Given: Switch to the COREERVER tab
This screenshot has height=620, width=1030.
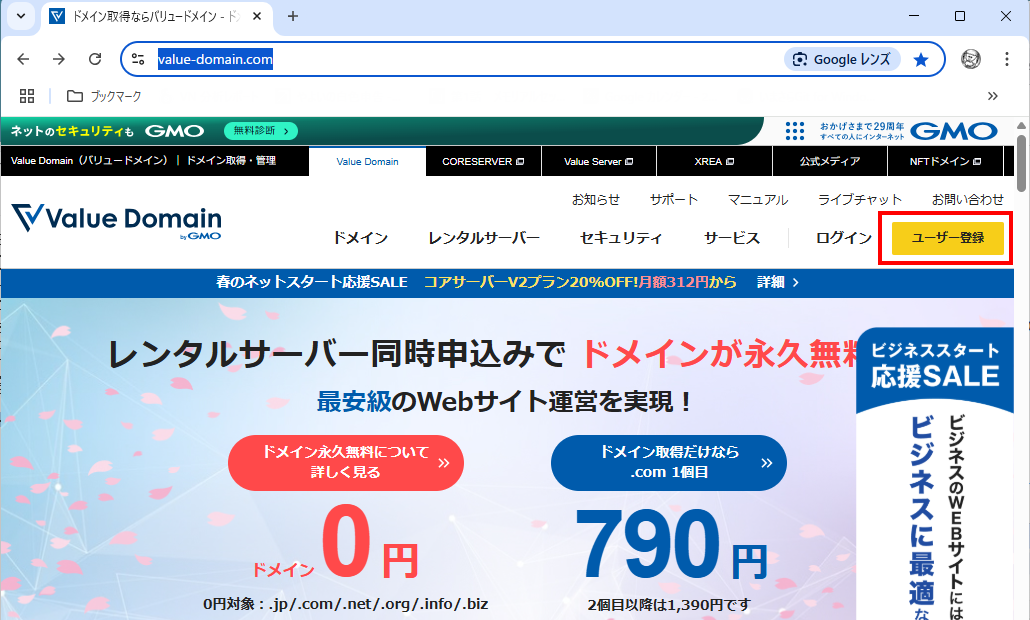Looking at the screenshot, I should point(483,161).
